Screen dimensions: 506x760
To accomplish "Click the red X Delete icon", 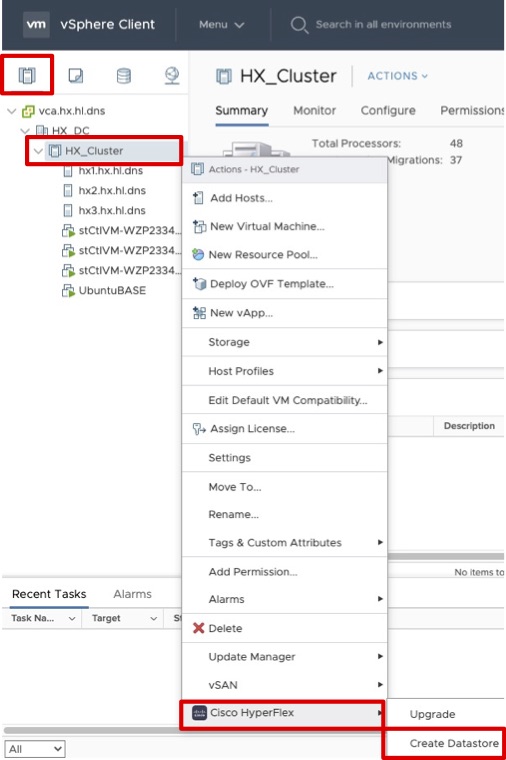I will pyautogui.click(x=198, y=628).
